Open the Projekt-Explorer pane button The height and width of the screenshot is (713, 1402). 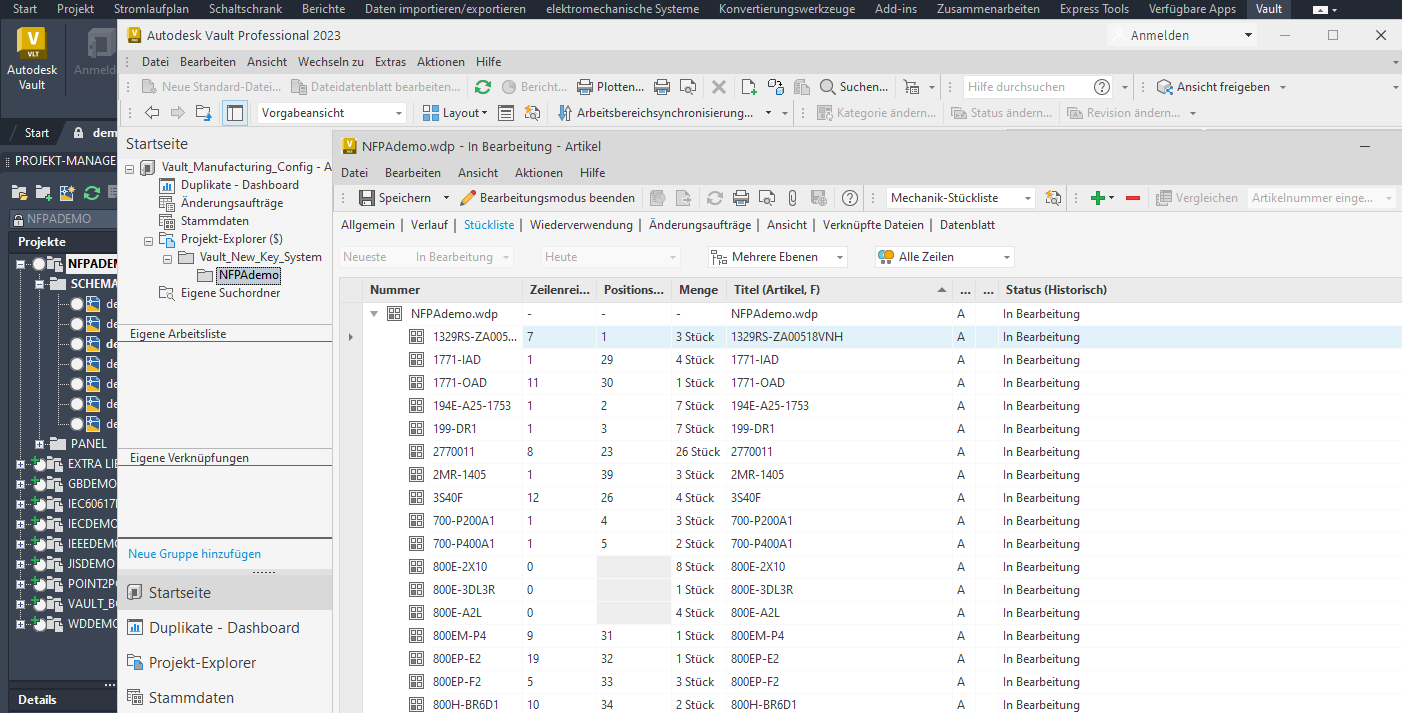225,662
